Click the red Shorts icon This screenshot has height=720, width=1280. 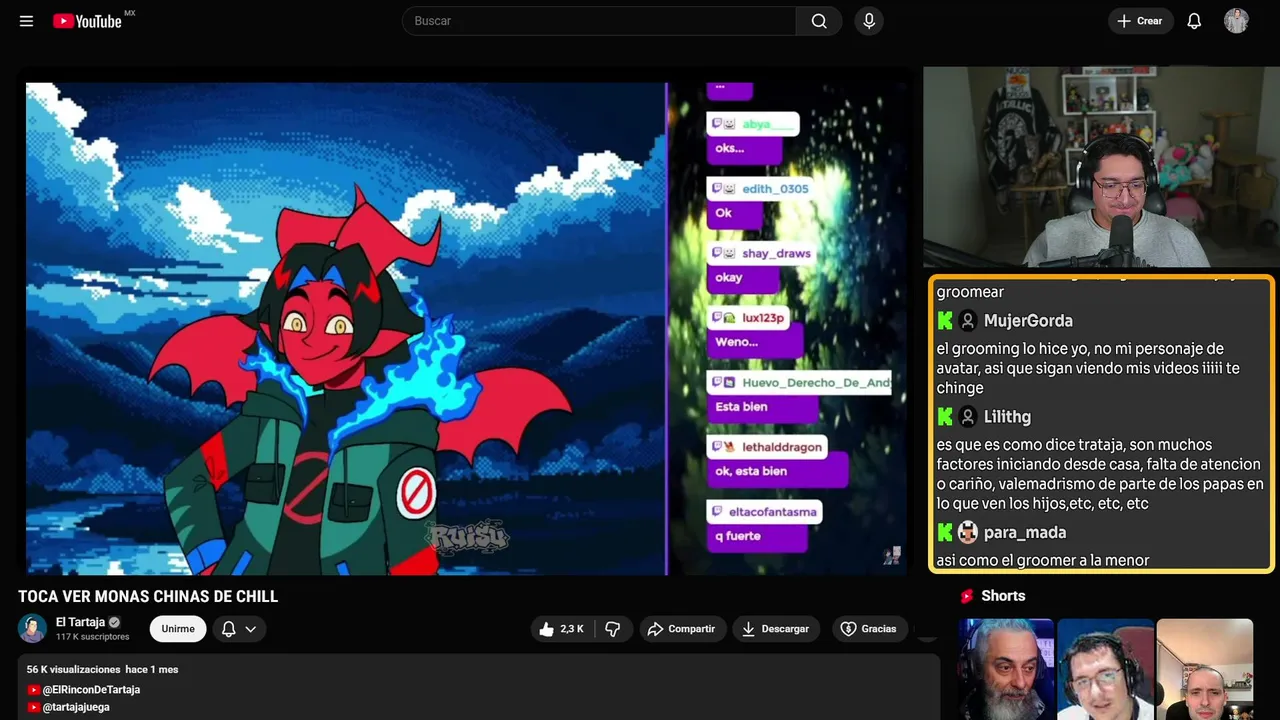(x=967, y=596)
